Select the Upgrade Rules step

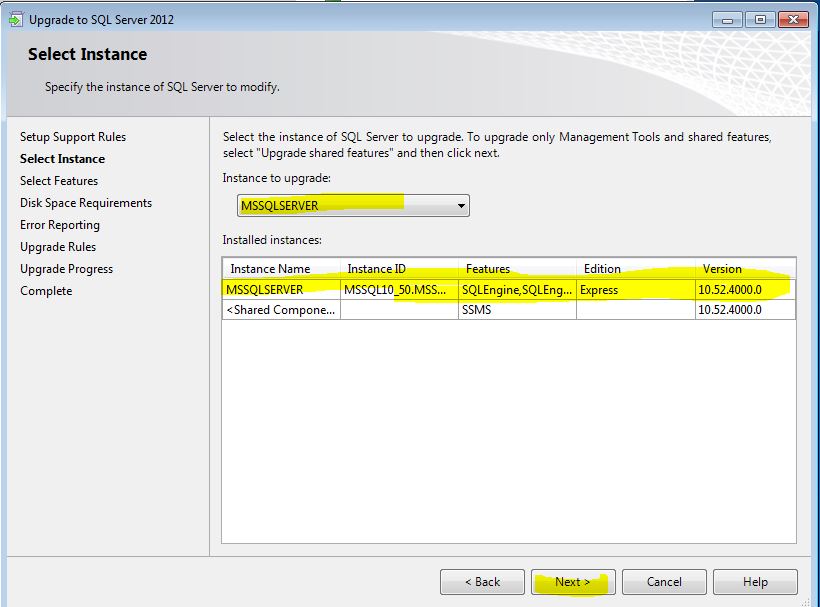(58, 247)
